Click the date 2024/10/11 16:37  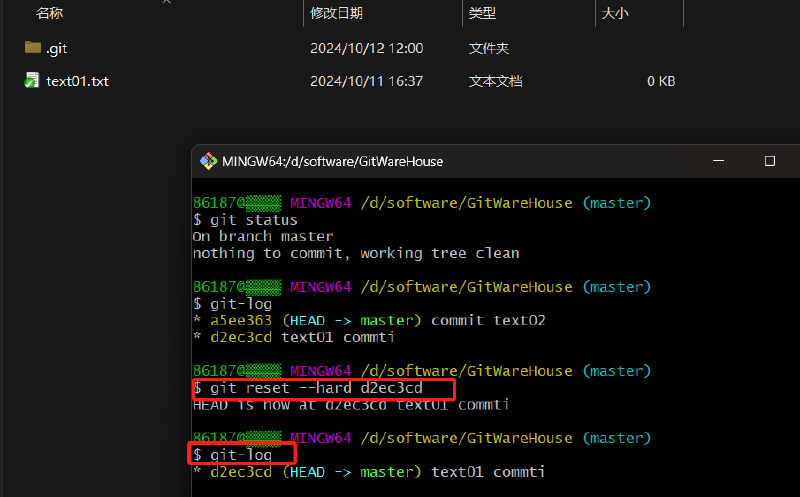pos(366,81)
